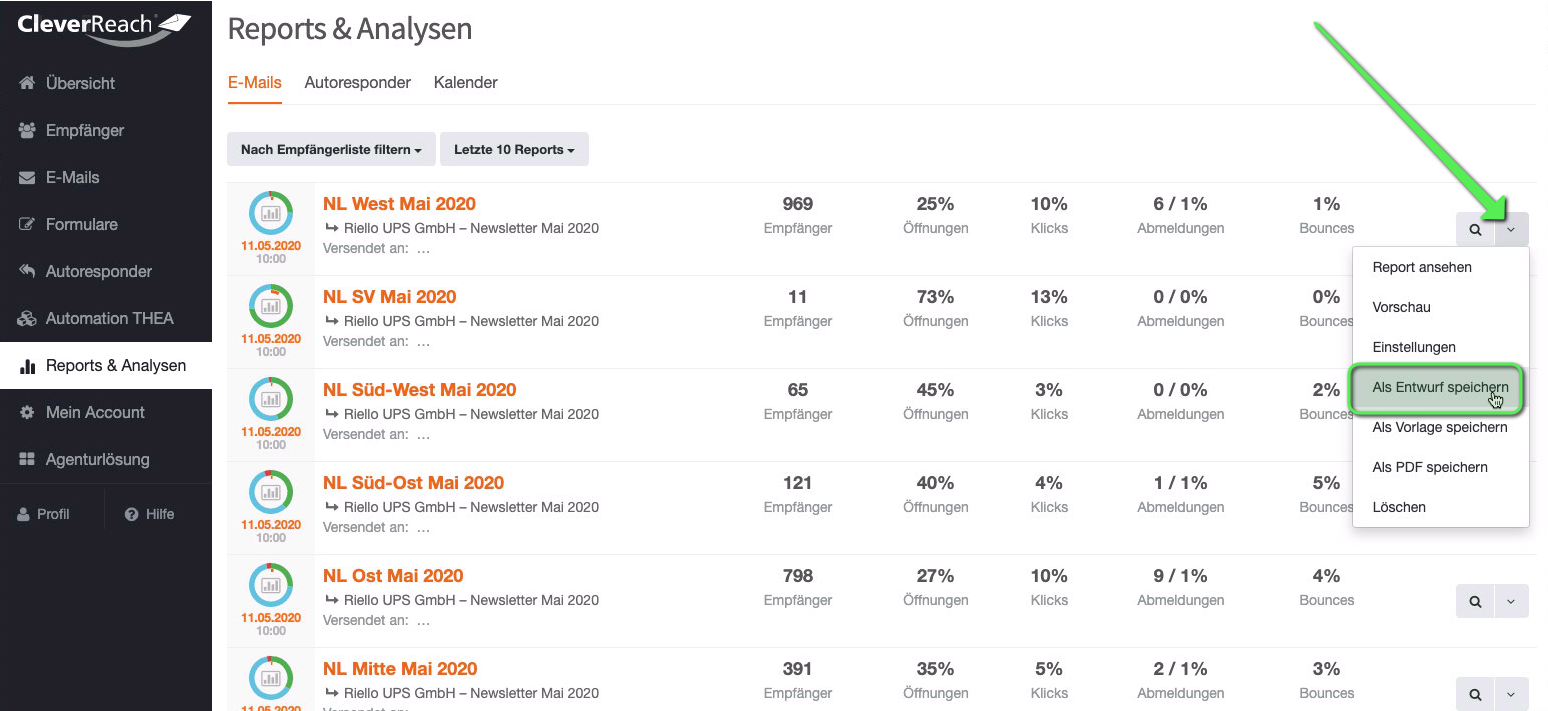Click the Übersicht home icon in sidebar
This screenshot has height=711, width=1548.
click(x=28, y=83)
